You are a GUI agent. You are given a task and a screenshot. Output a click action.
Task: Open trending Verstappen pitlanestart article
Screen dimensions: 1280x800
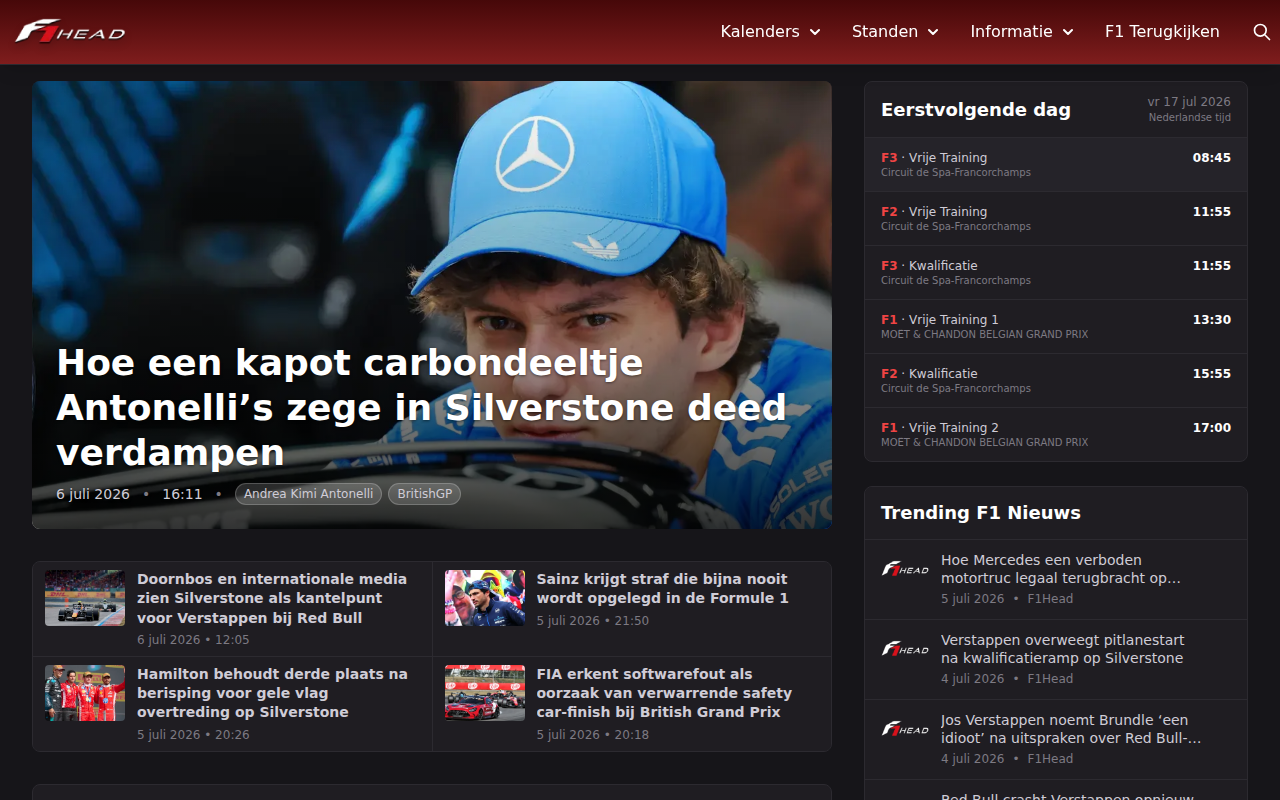coord(1062,649)
